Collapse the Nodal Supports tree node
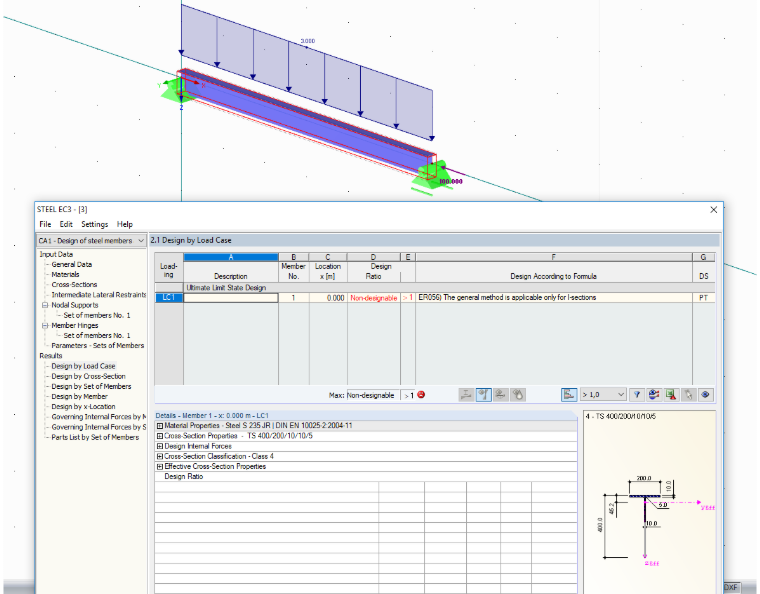 [x=45, y=305]
